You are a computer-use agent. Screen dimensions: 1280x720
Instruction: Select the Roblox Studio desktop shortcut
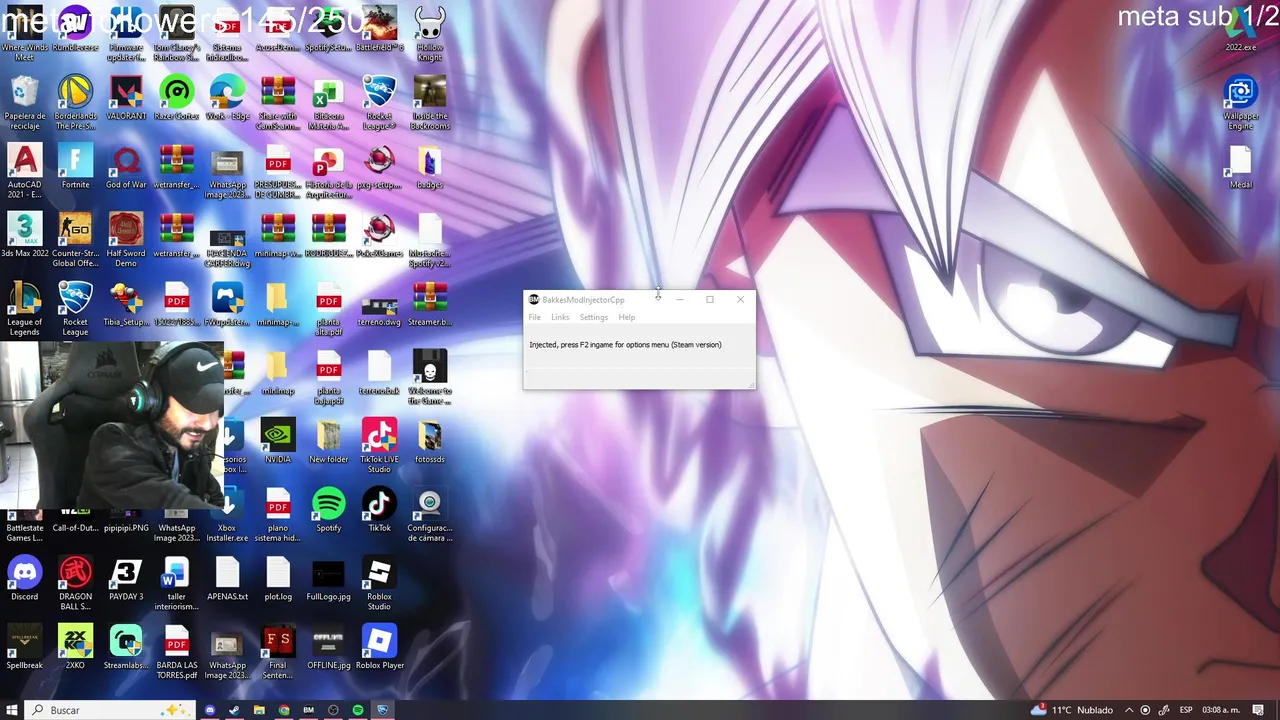379,583
